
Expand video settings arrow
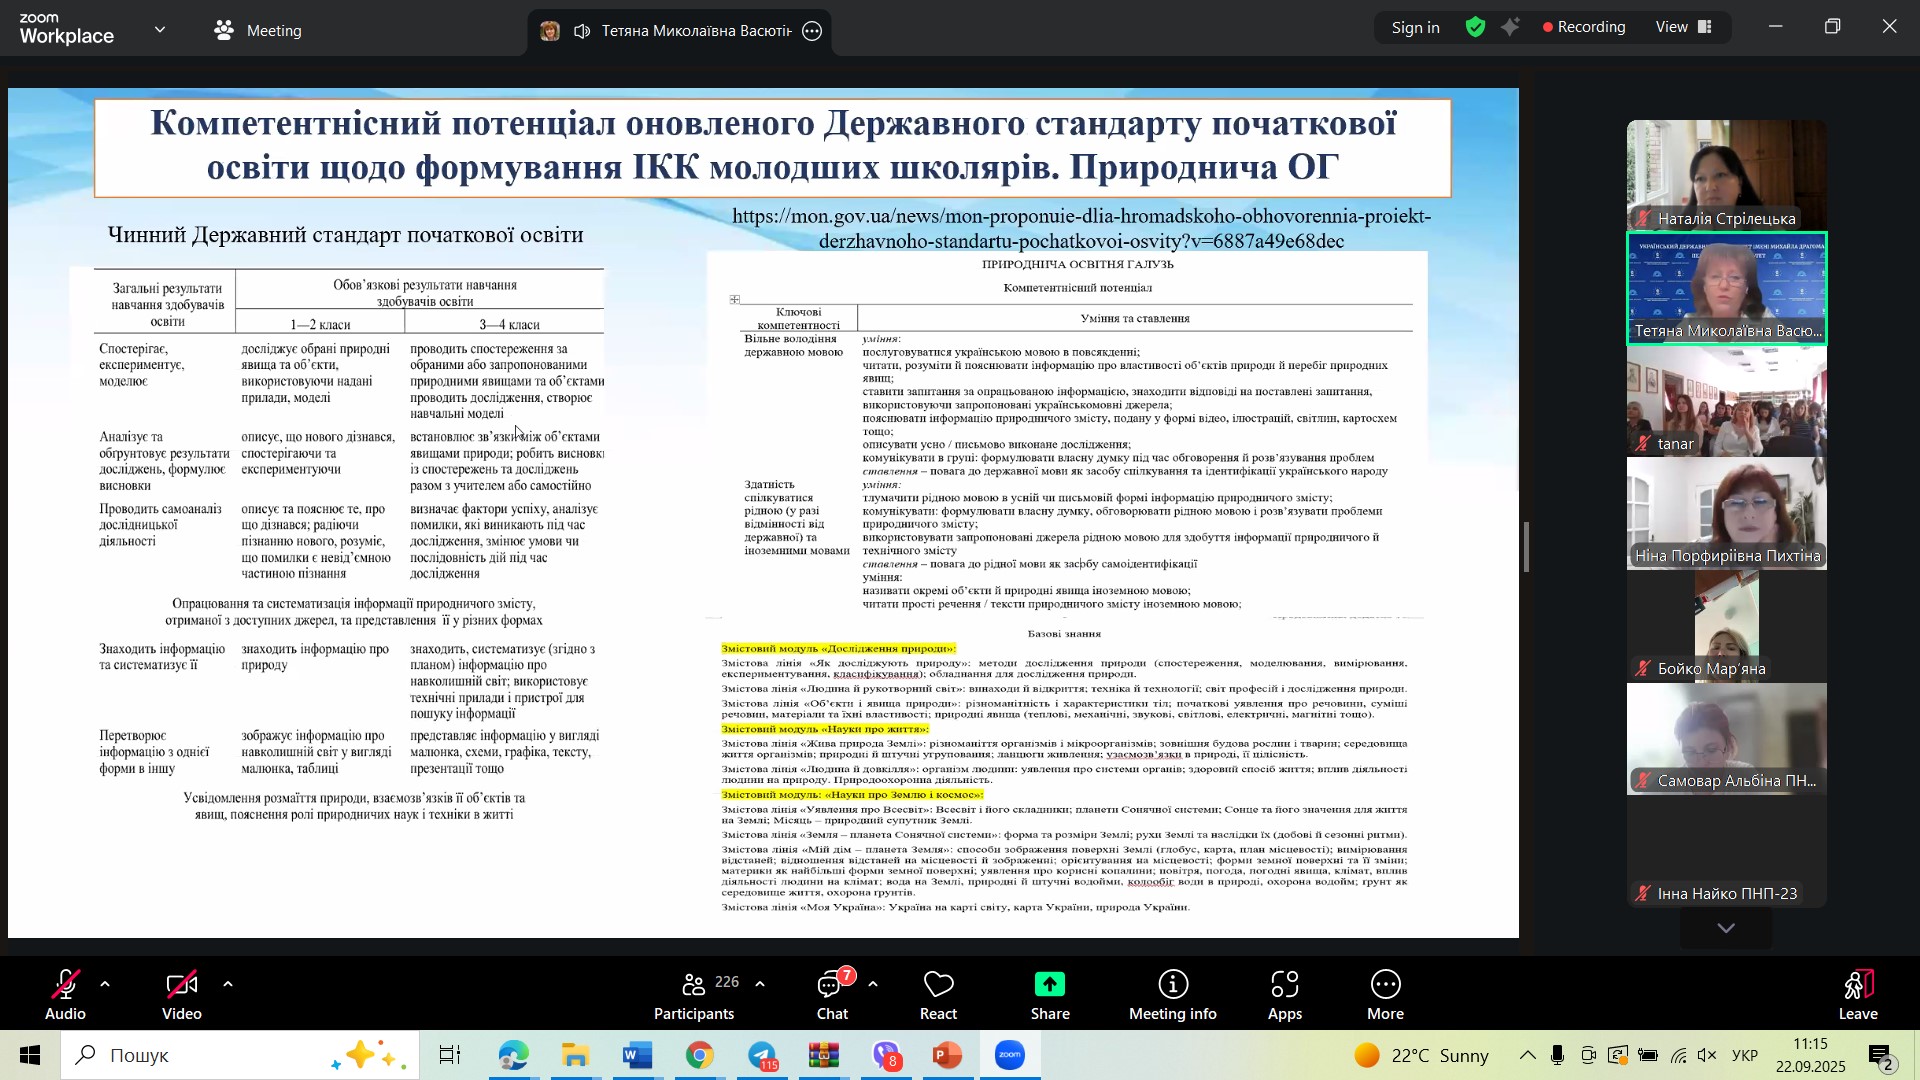point(228,985)
